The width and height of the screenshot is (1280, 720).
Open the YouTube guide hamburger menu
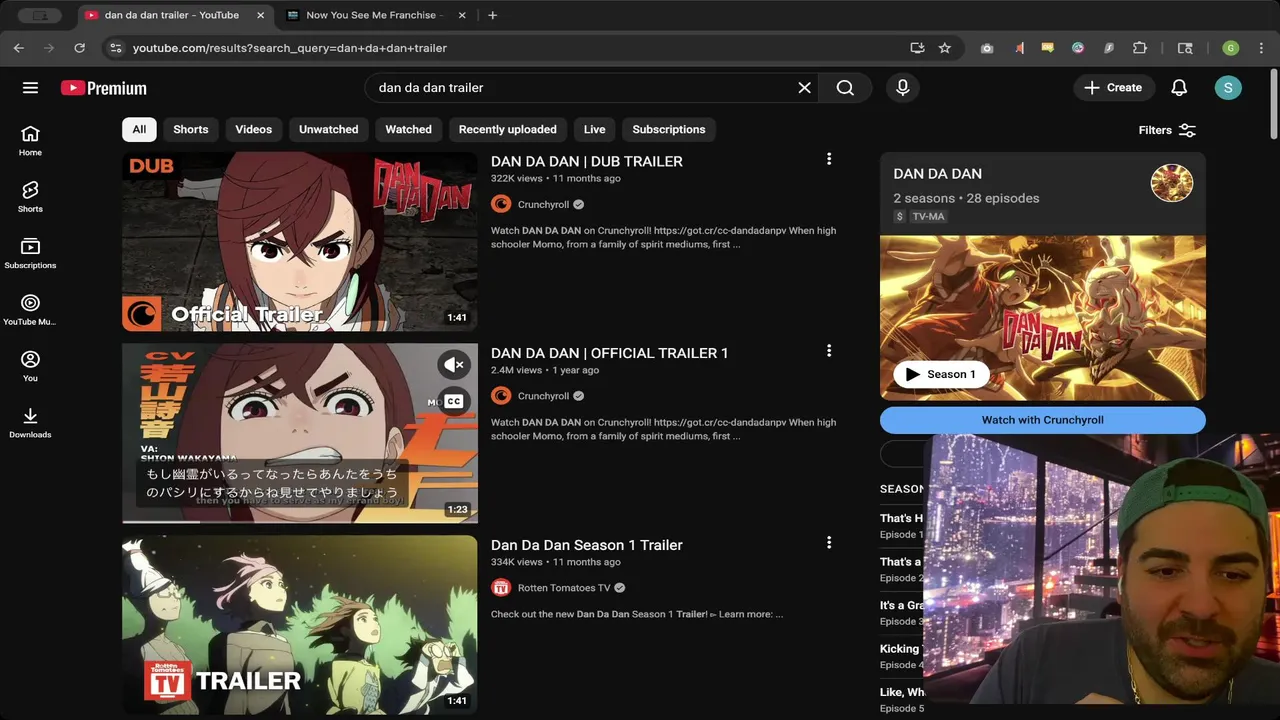point(30,88)
